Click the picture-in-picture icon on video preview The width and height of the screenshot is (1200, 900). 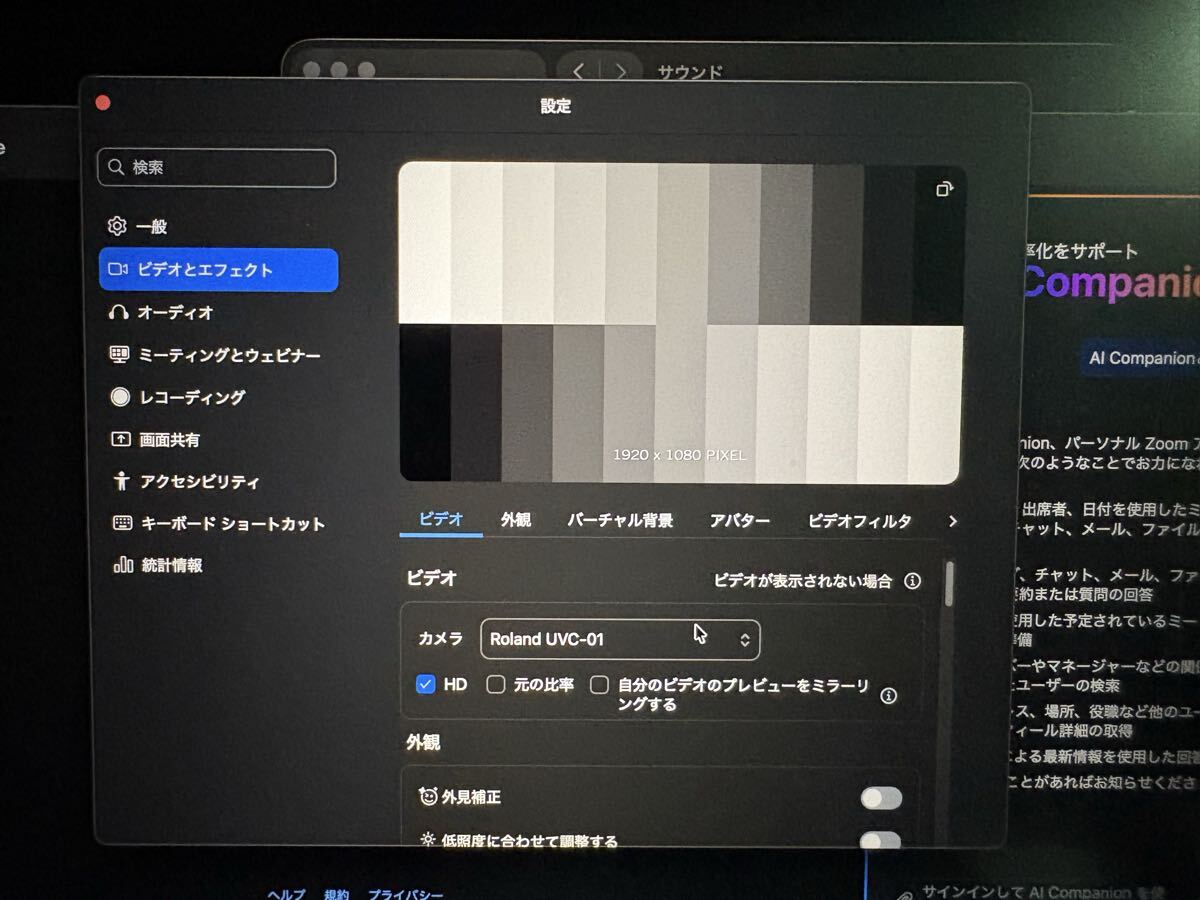tap(944, 188)
